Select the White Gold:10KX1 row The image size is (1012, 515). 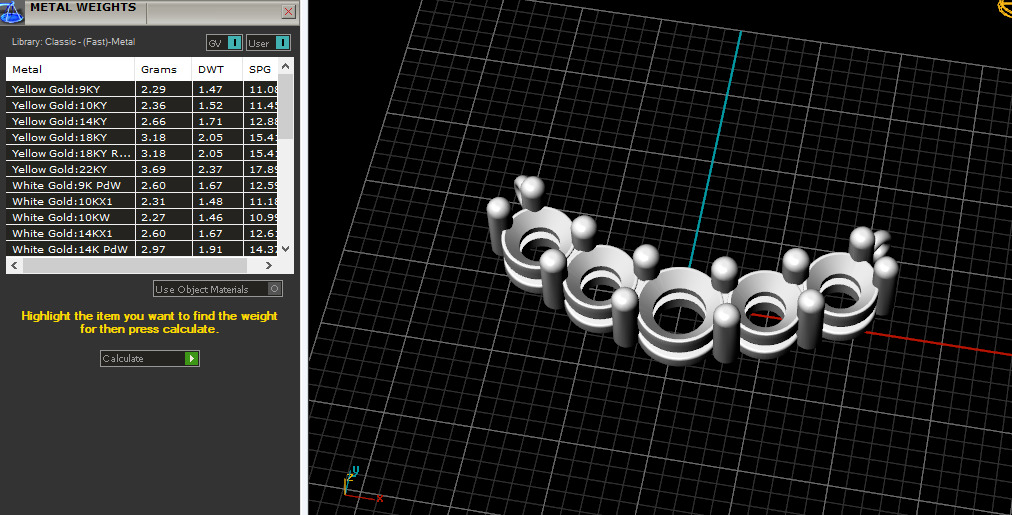coord(142,201)
